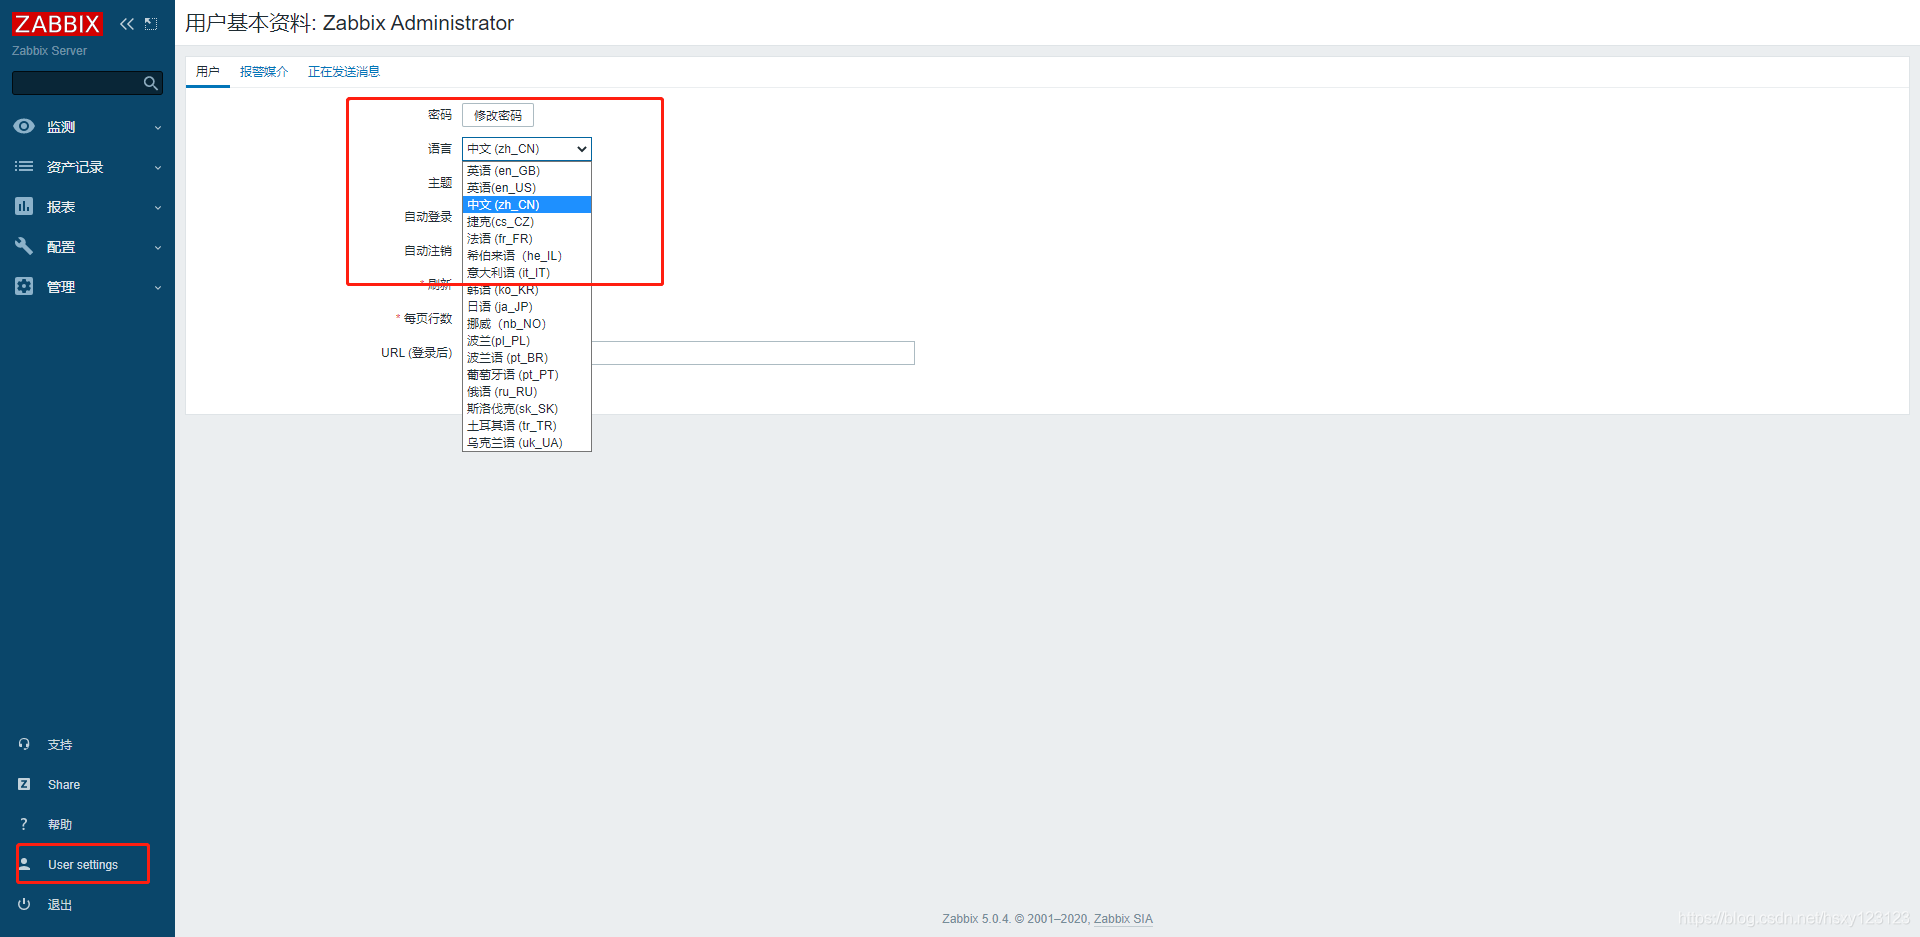Click the search magnifier icon

coord(151,83)
